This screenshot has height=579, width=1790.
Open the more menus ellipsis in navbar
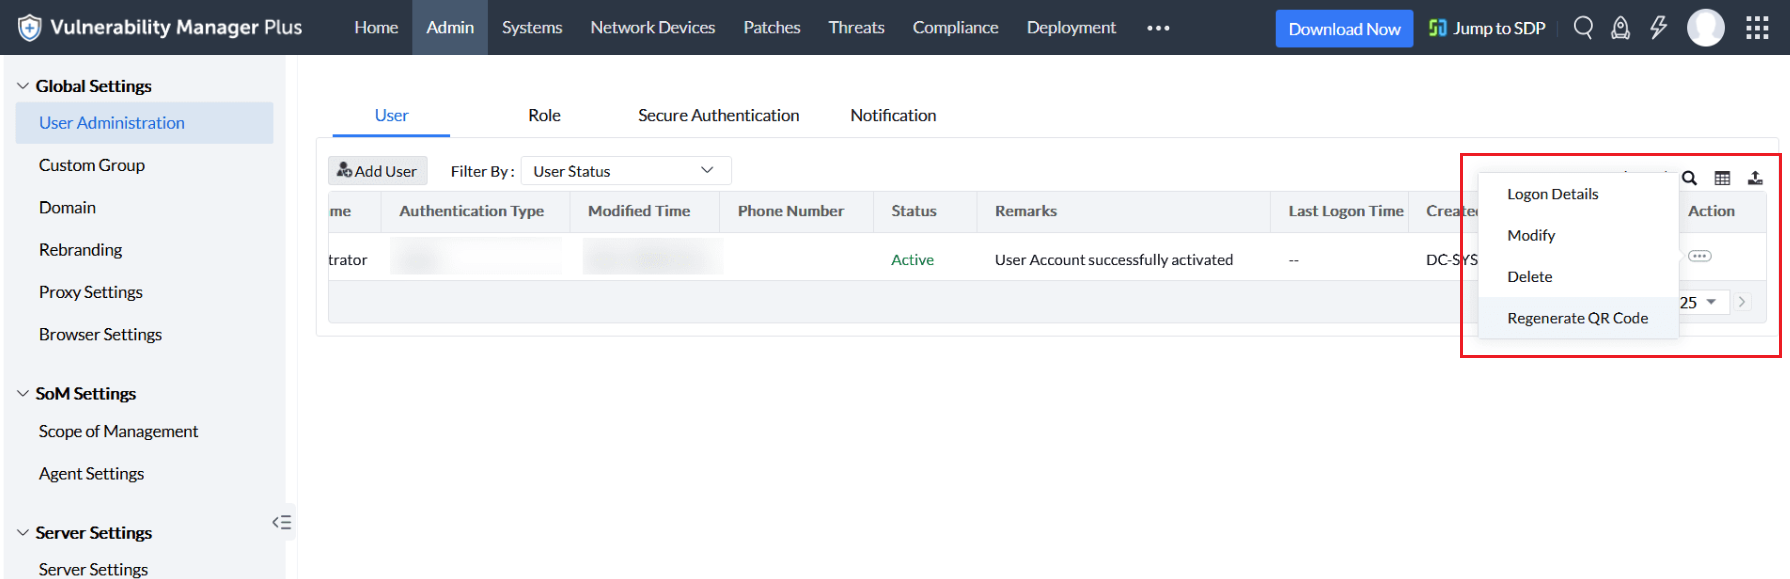coord(1158,28)
